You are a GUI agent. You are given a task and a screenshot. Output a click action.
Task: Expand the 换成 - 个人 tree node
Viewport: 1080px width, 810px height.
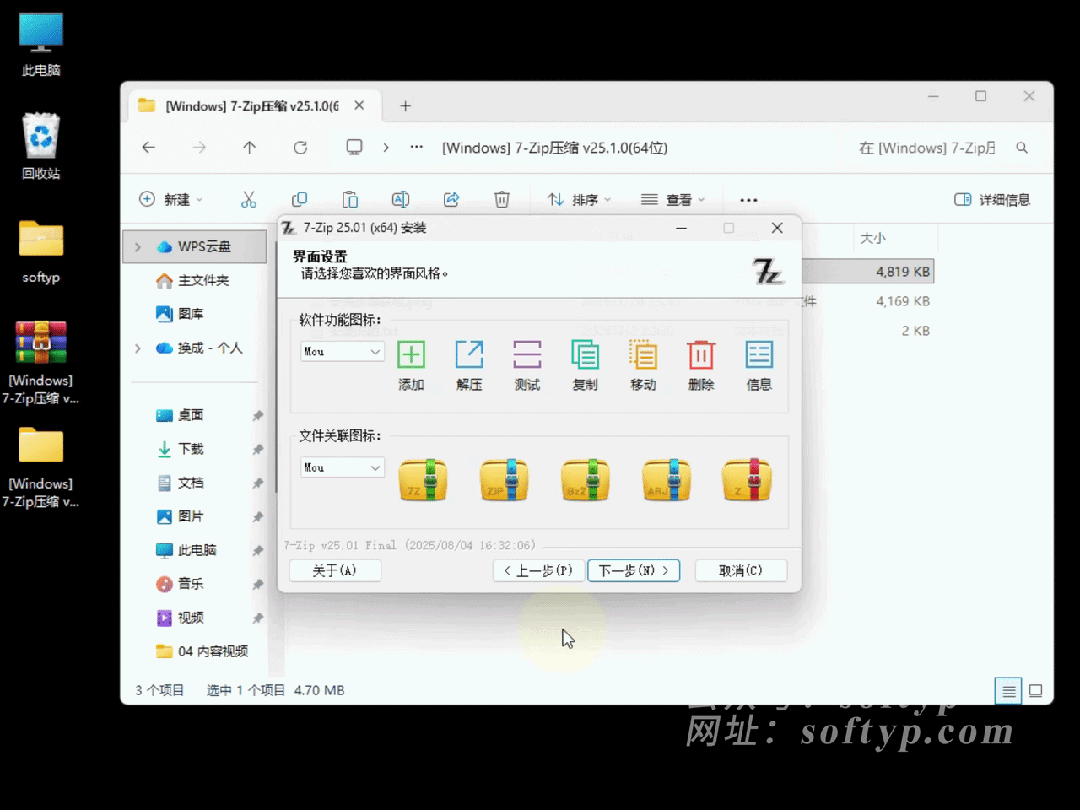[x=138, y=349]
